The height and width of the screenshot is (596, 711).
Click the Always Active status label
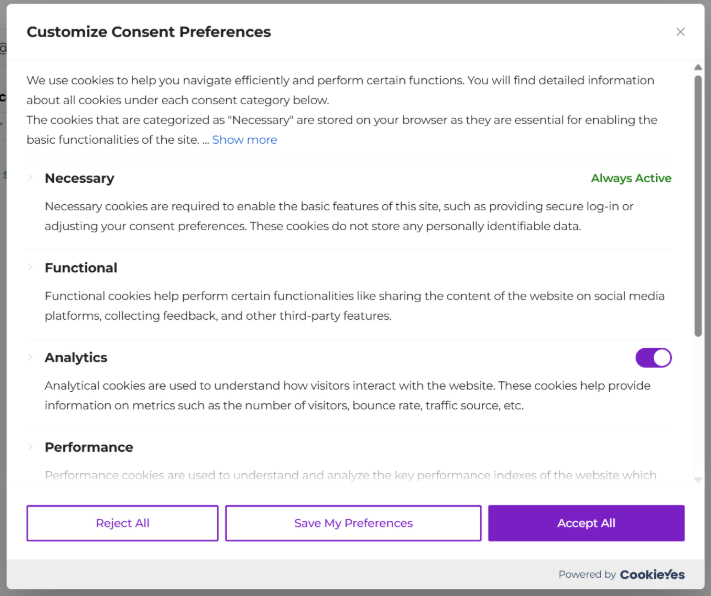point(631,178)
